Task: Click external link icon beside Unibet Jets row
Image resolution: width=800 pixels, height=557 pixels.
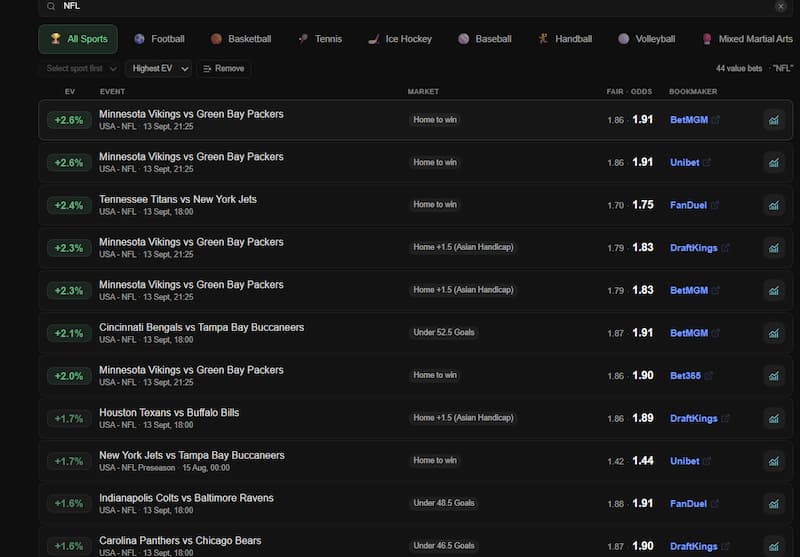Action: 707,461
